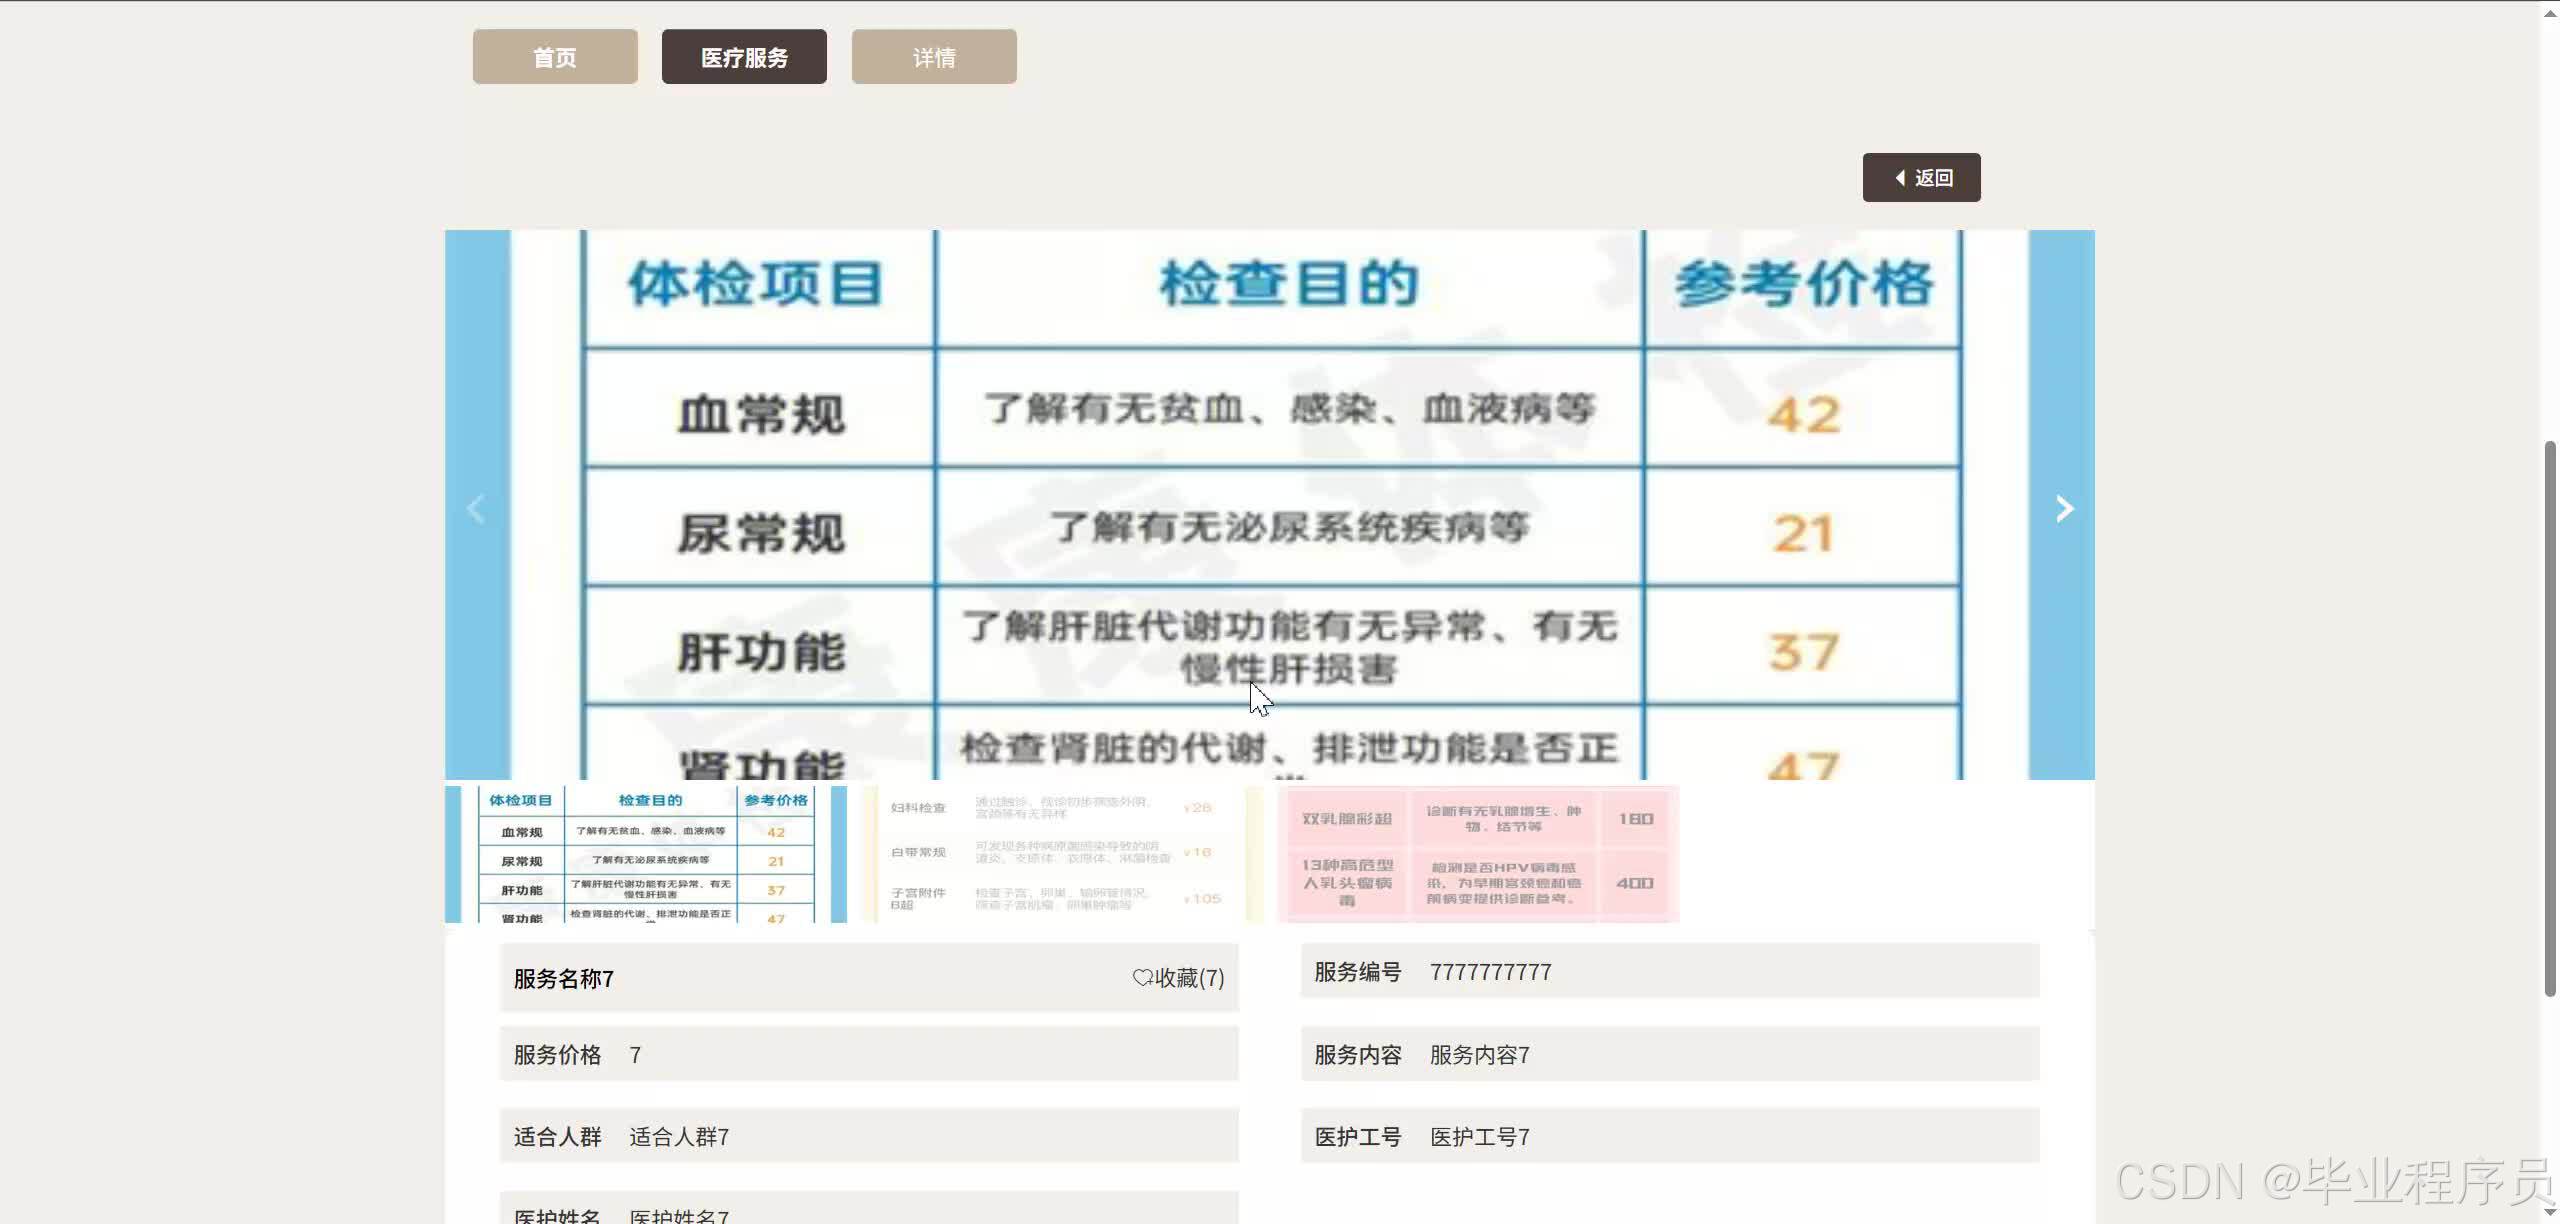
Task: Select the 服务编号 value 7777777777
Action: coord(1490,971)
